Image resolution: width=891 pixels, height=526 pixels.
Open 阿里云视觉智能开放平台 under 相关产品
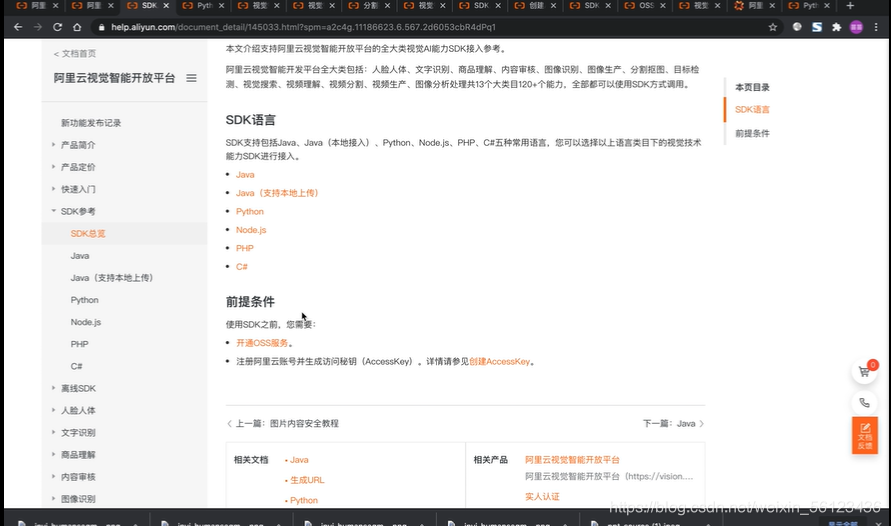click(572, 460)
